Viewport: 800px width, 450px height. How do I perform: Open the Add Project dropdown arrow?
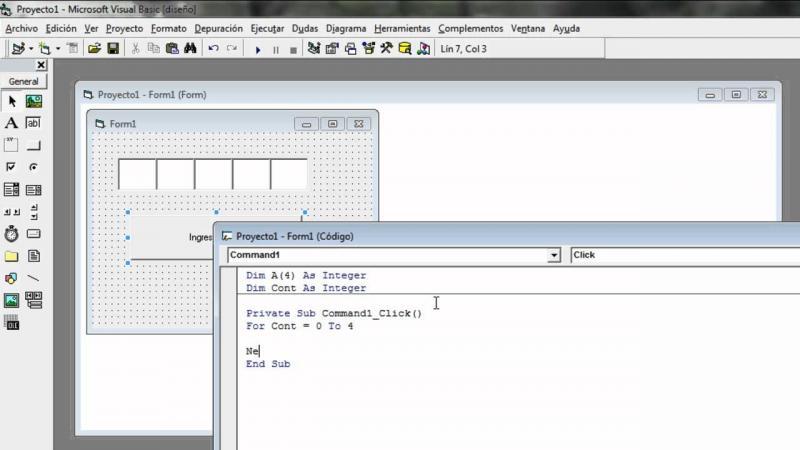pos(31,49)
